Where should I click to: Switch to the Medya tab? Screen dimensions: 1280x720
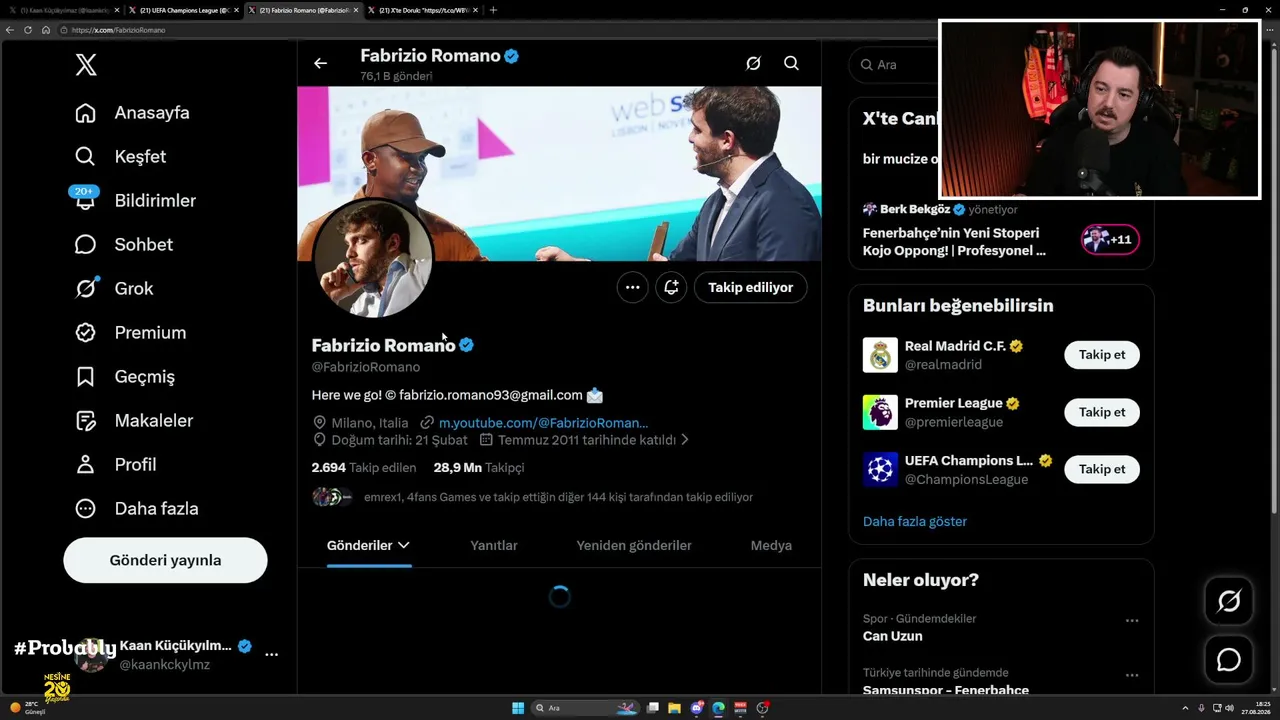point(771,546)
